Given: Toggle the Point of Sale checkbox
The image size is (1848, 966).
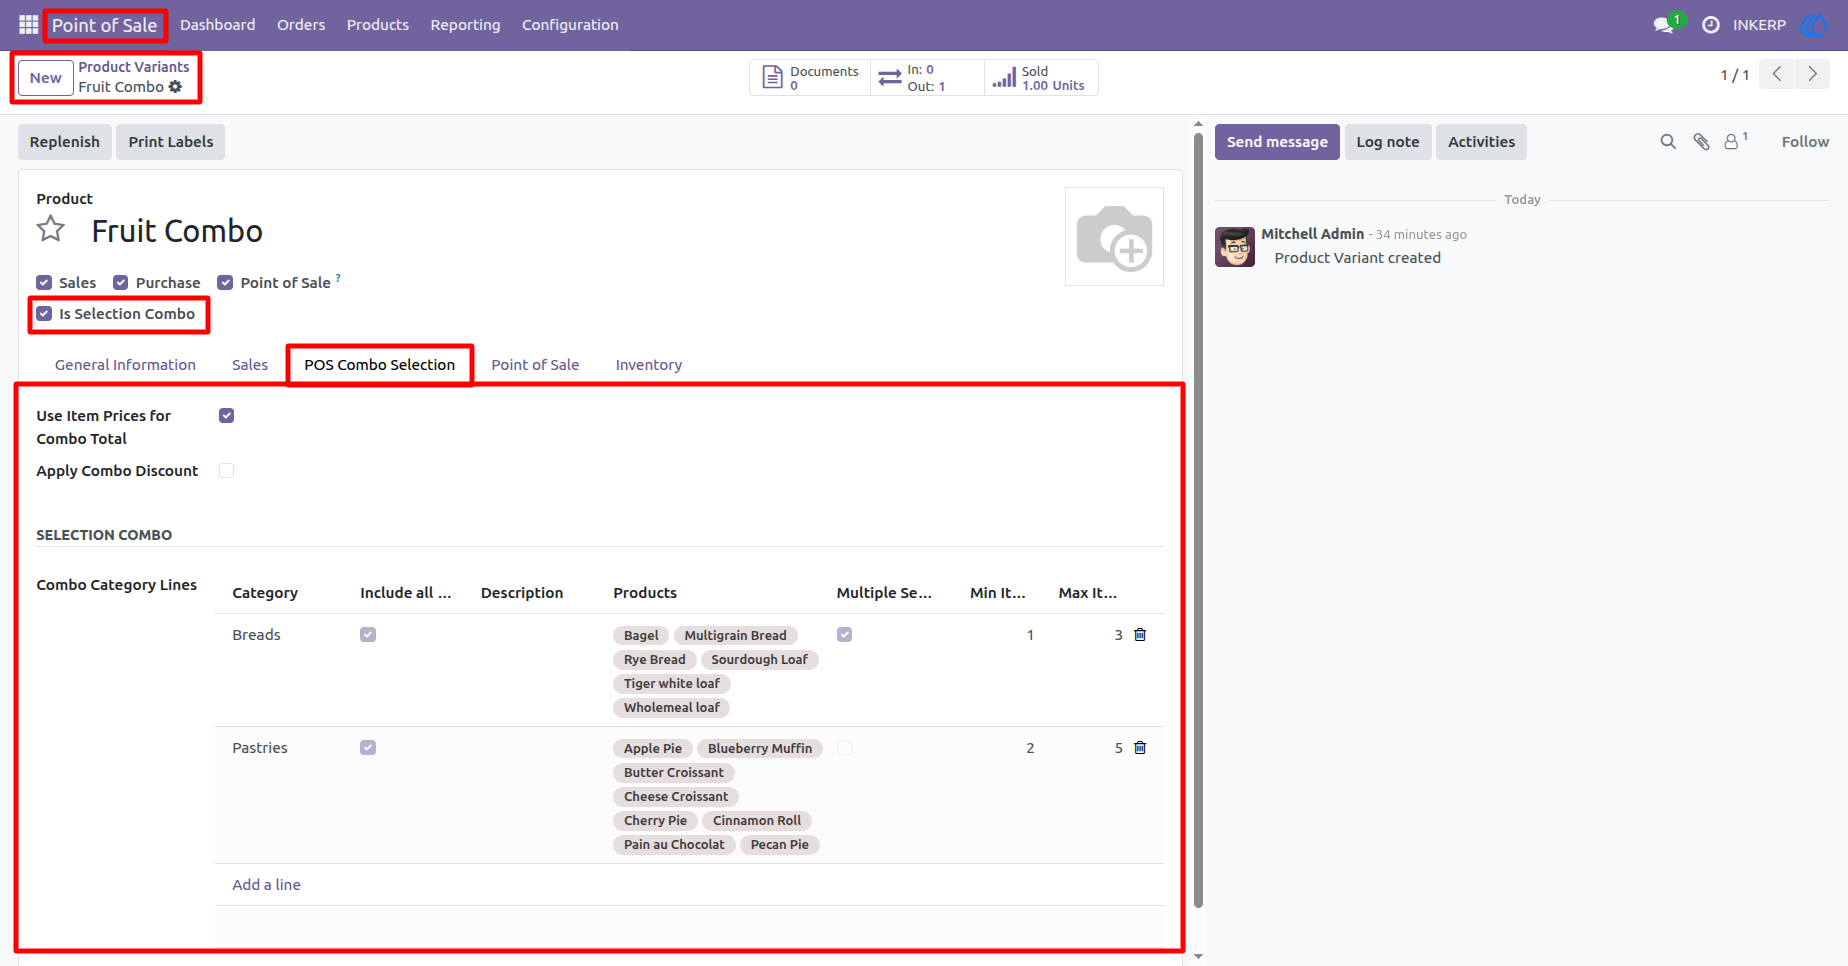Looking at the screenshot, I should tap(225, 283).
